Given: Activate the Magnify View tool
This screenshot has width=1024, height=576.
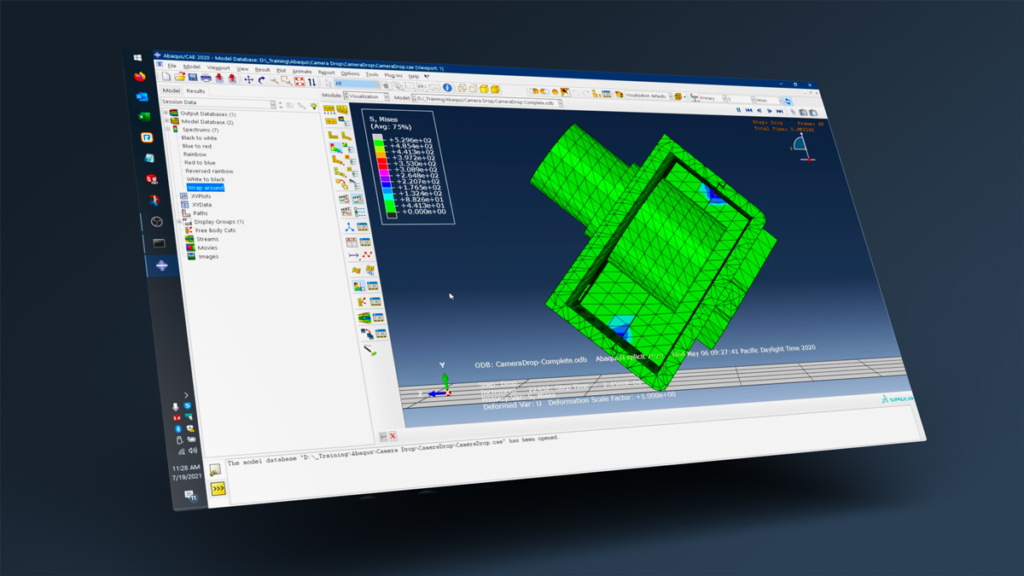Looking at the screenshot, I should 274,80.
